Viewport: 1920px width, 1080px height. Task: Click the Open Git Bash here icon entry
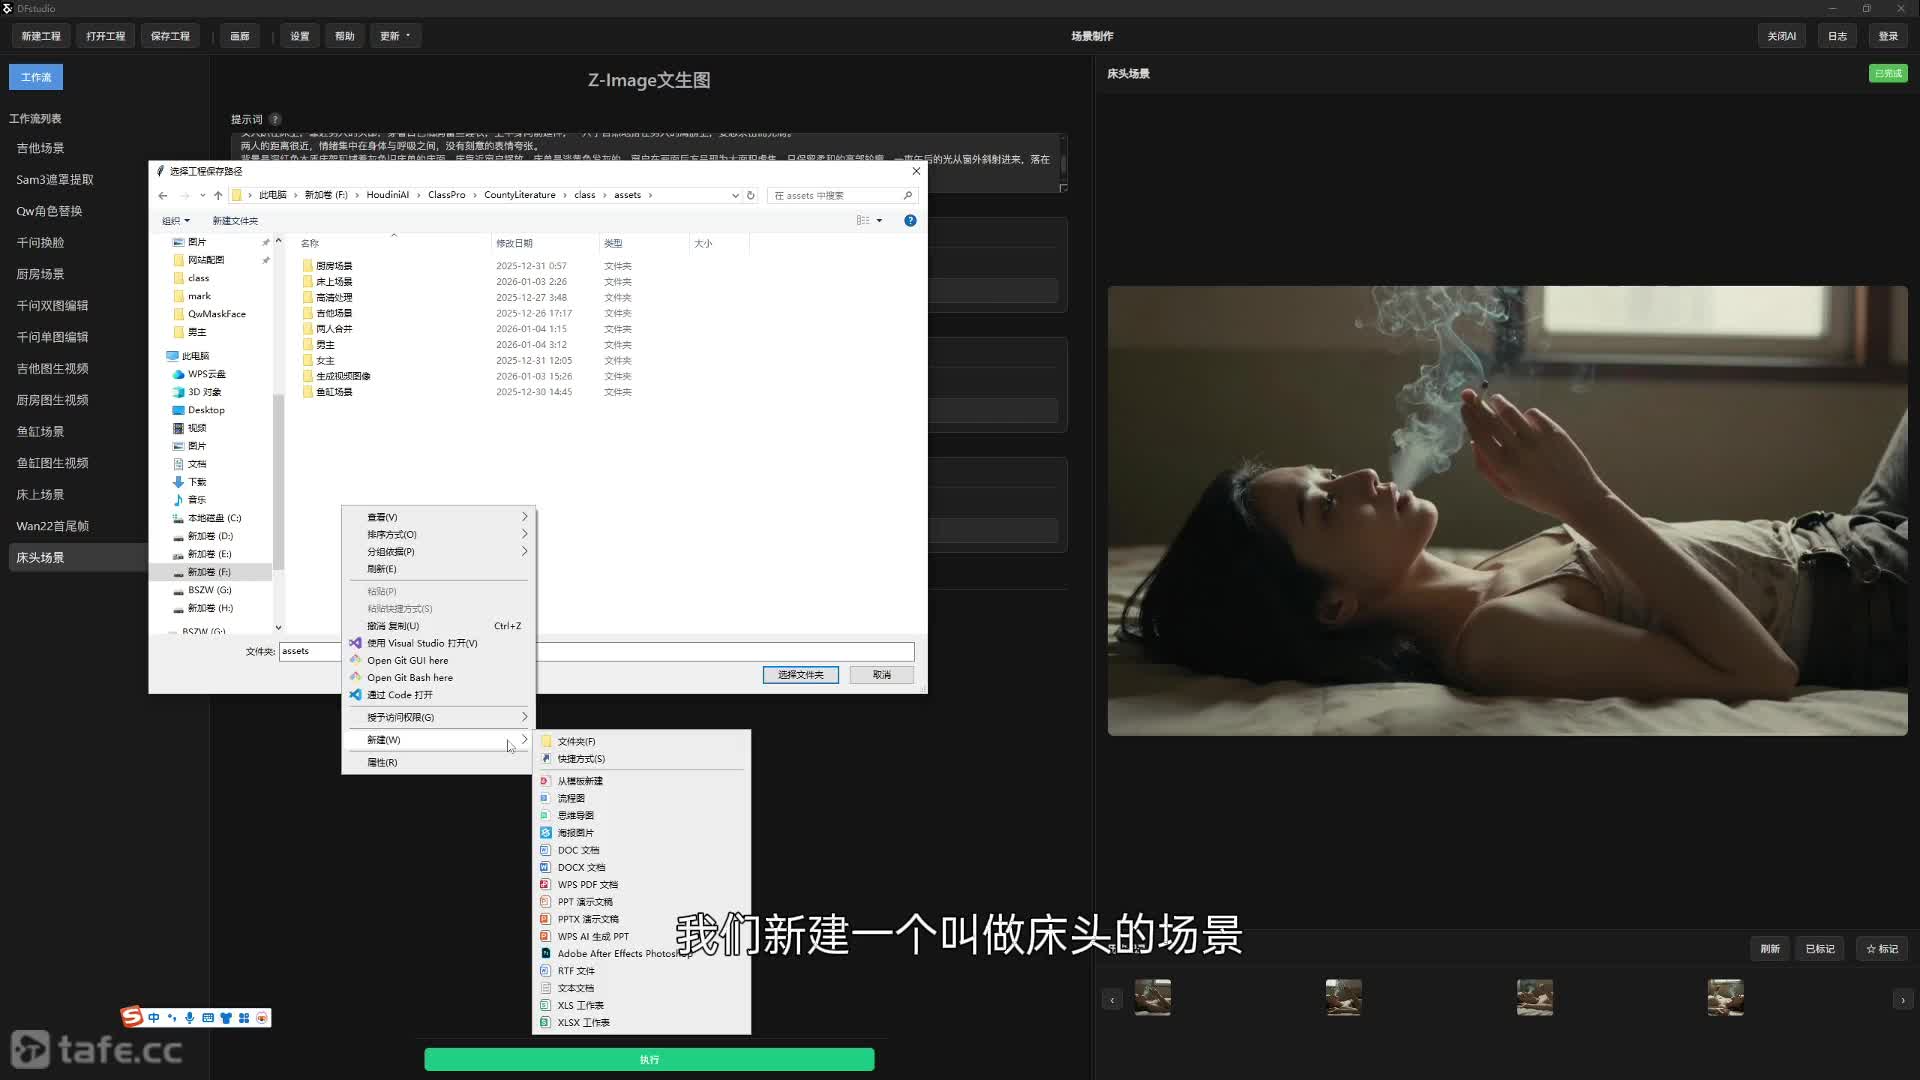pyautogui.click(x=355, y=677)
